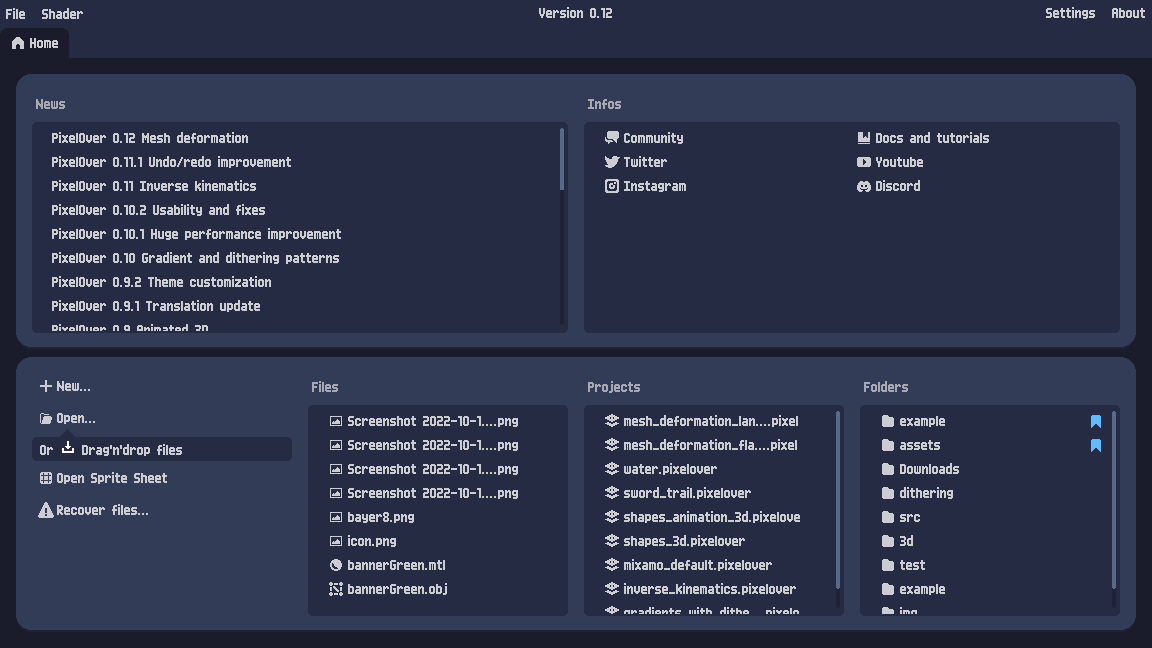1152x648 pixels.
Task: Click the Open... button
Action: (x=68, y=418)
